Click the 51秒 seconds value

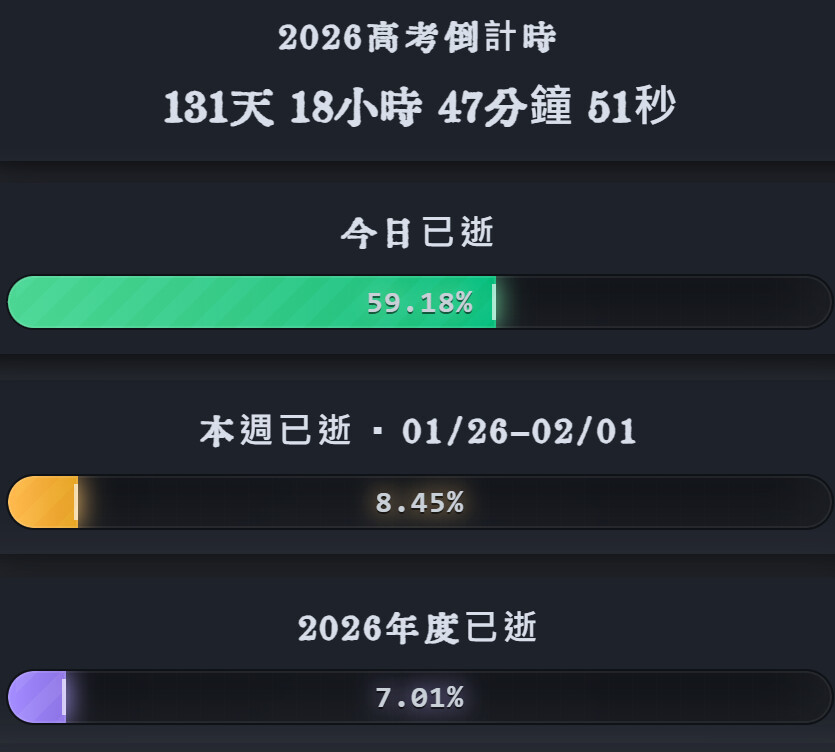pos(631,108)
